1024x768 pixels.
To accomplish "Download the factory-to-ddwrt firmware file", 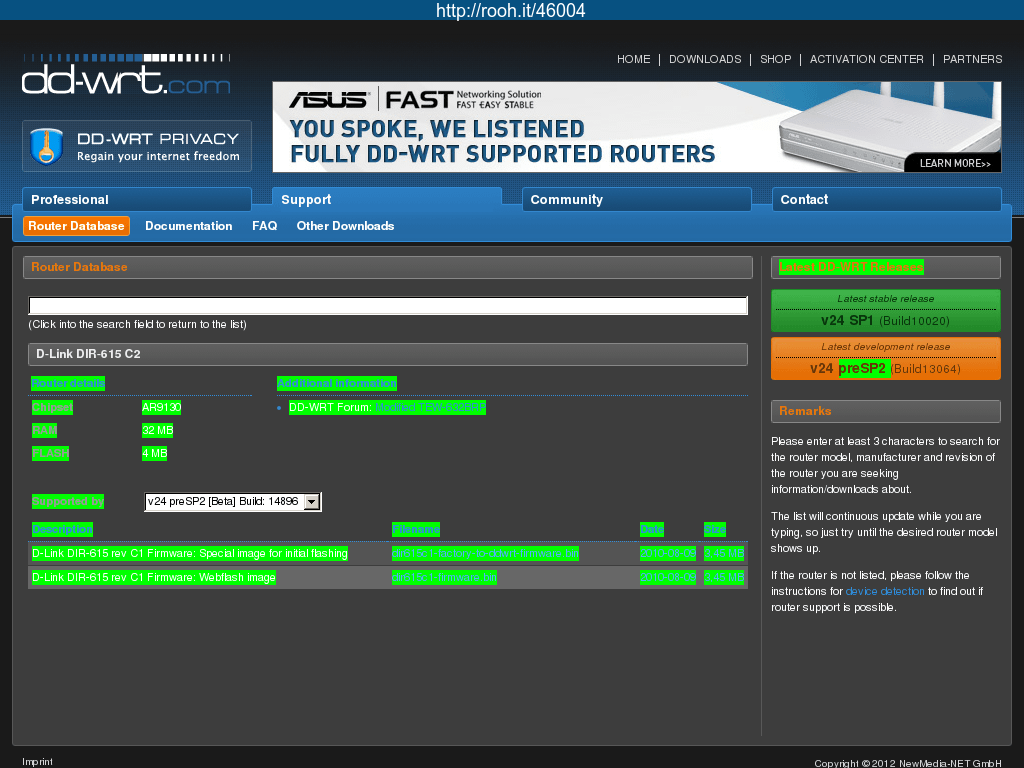I will pyautogui.click(x=485, y=554).
